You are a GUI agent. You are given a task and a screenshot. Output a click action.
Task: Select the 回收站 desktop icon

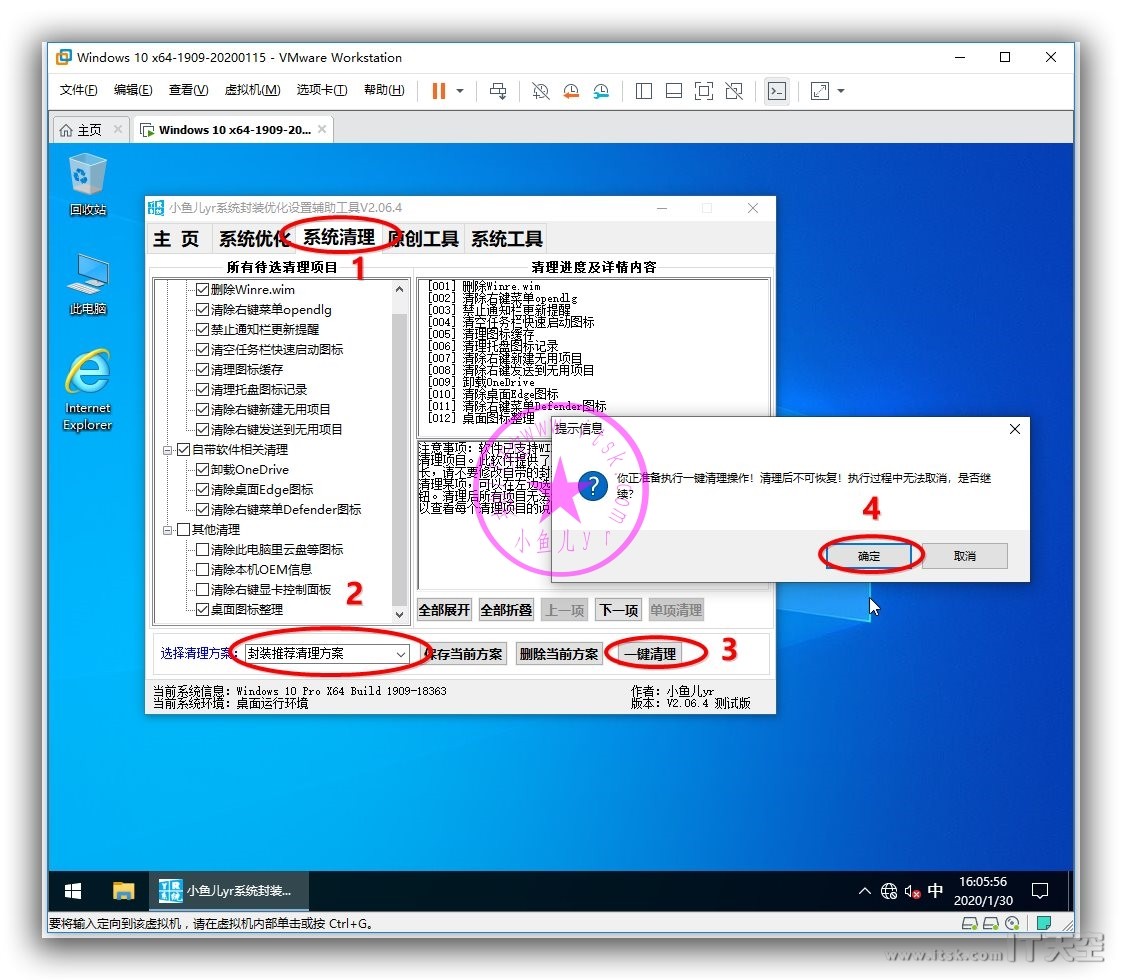(87, 185)
